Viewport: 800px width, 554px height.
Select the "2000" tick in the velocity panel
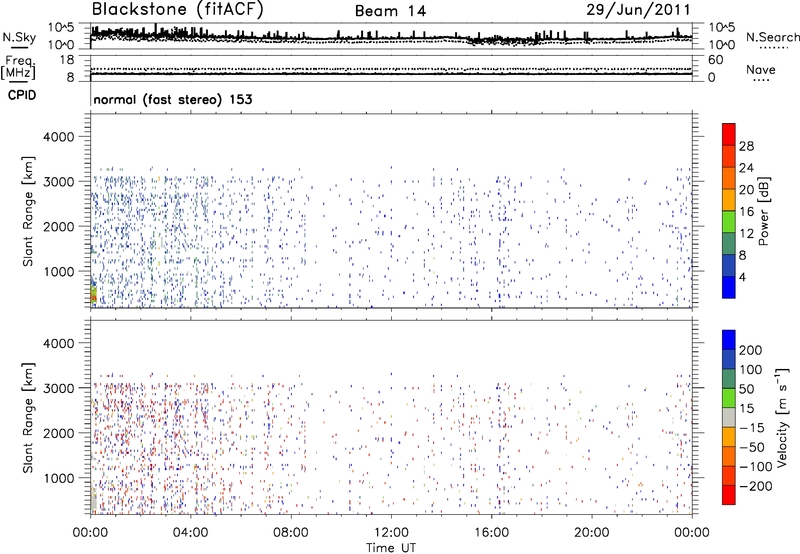click(x=58, y=433)
